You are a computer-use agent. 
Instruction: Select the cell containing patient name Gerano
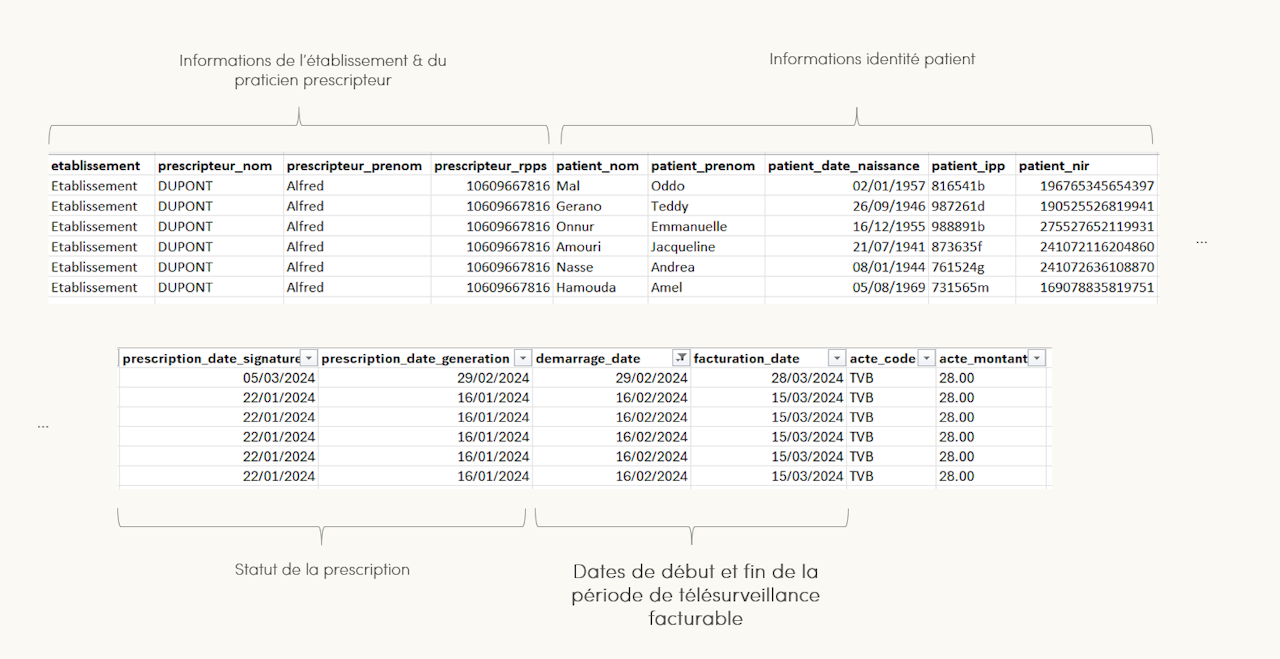(600, 206)
